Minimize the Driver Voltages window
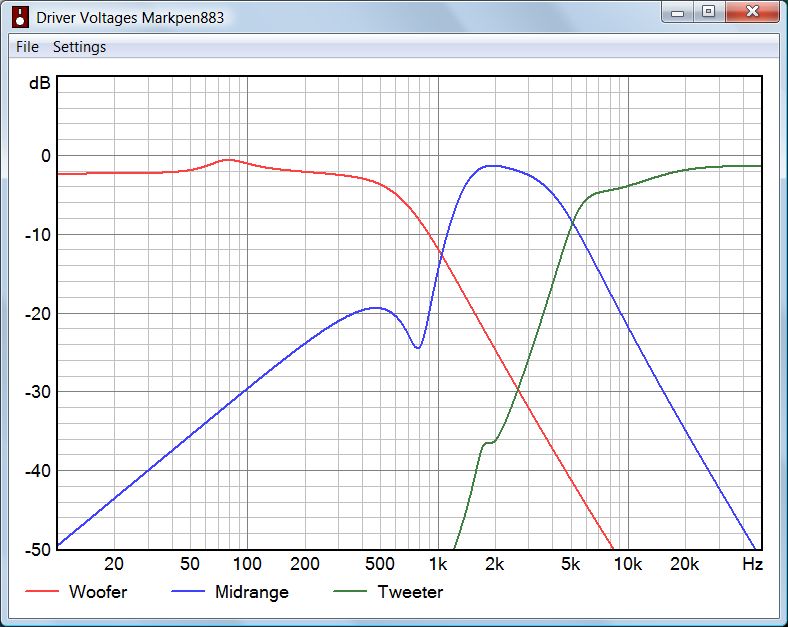Screen dimensions: 788x627 tap(677, 12)
